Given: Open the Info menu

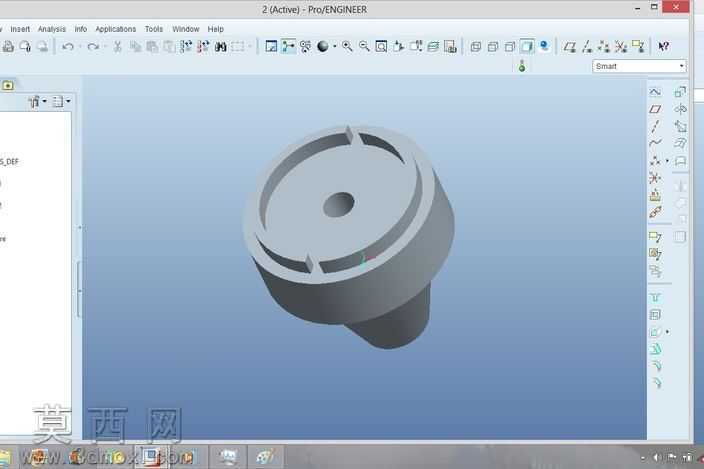Looking at the screenshot, I should [81, 29].
